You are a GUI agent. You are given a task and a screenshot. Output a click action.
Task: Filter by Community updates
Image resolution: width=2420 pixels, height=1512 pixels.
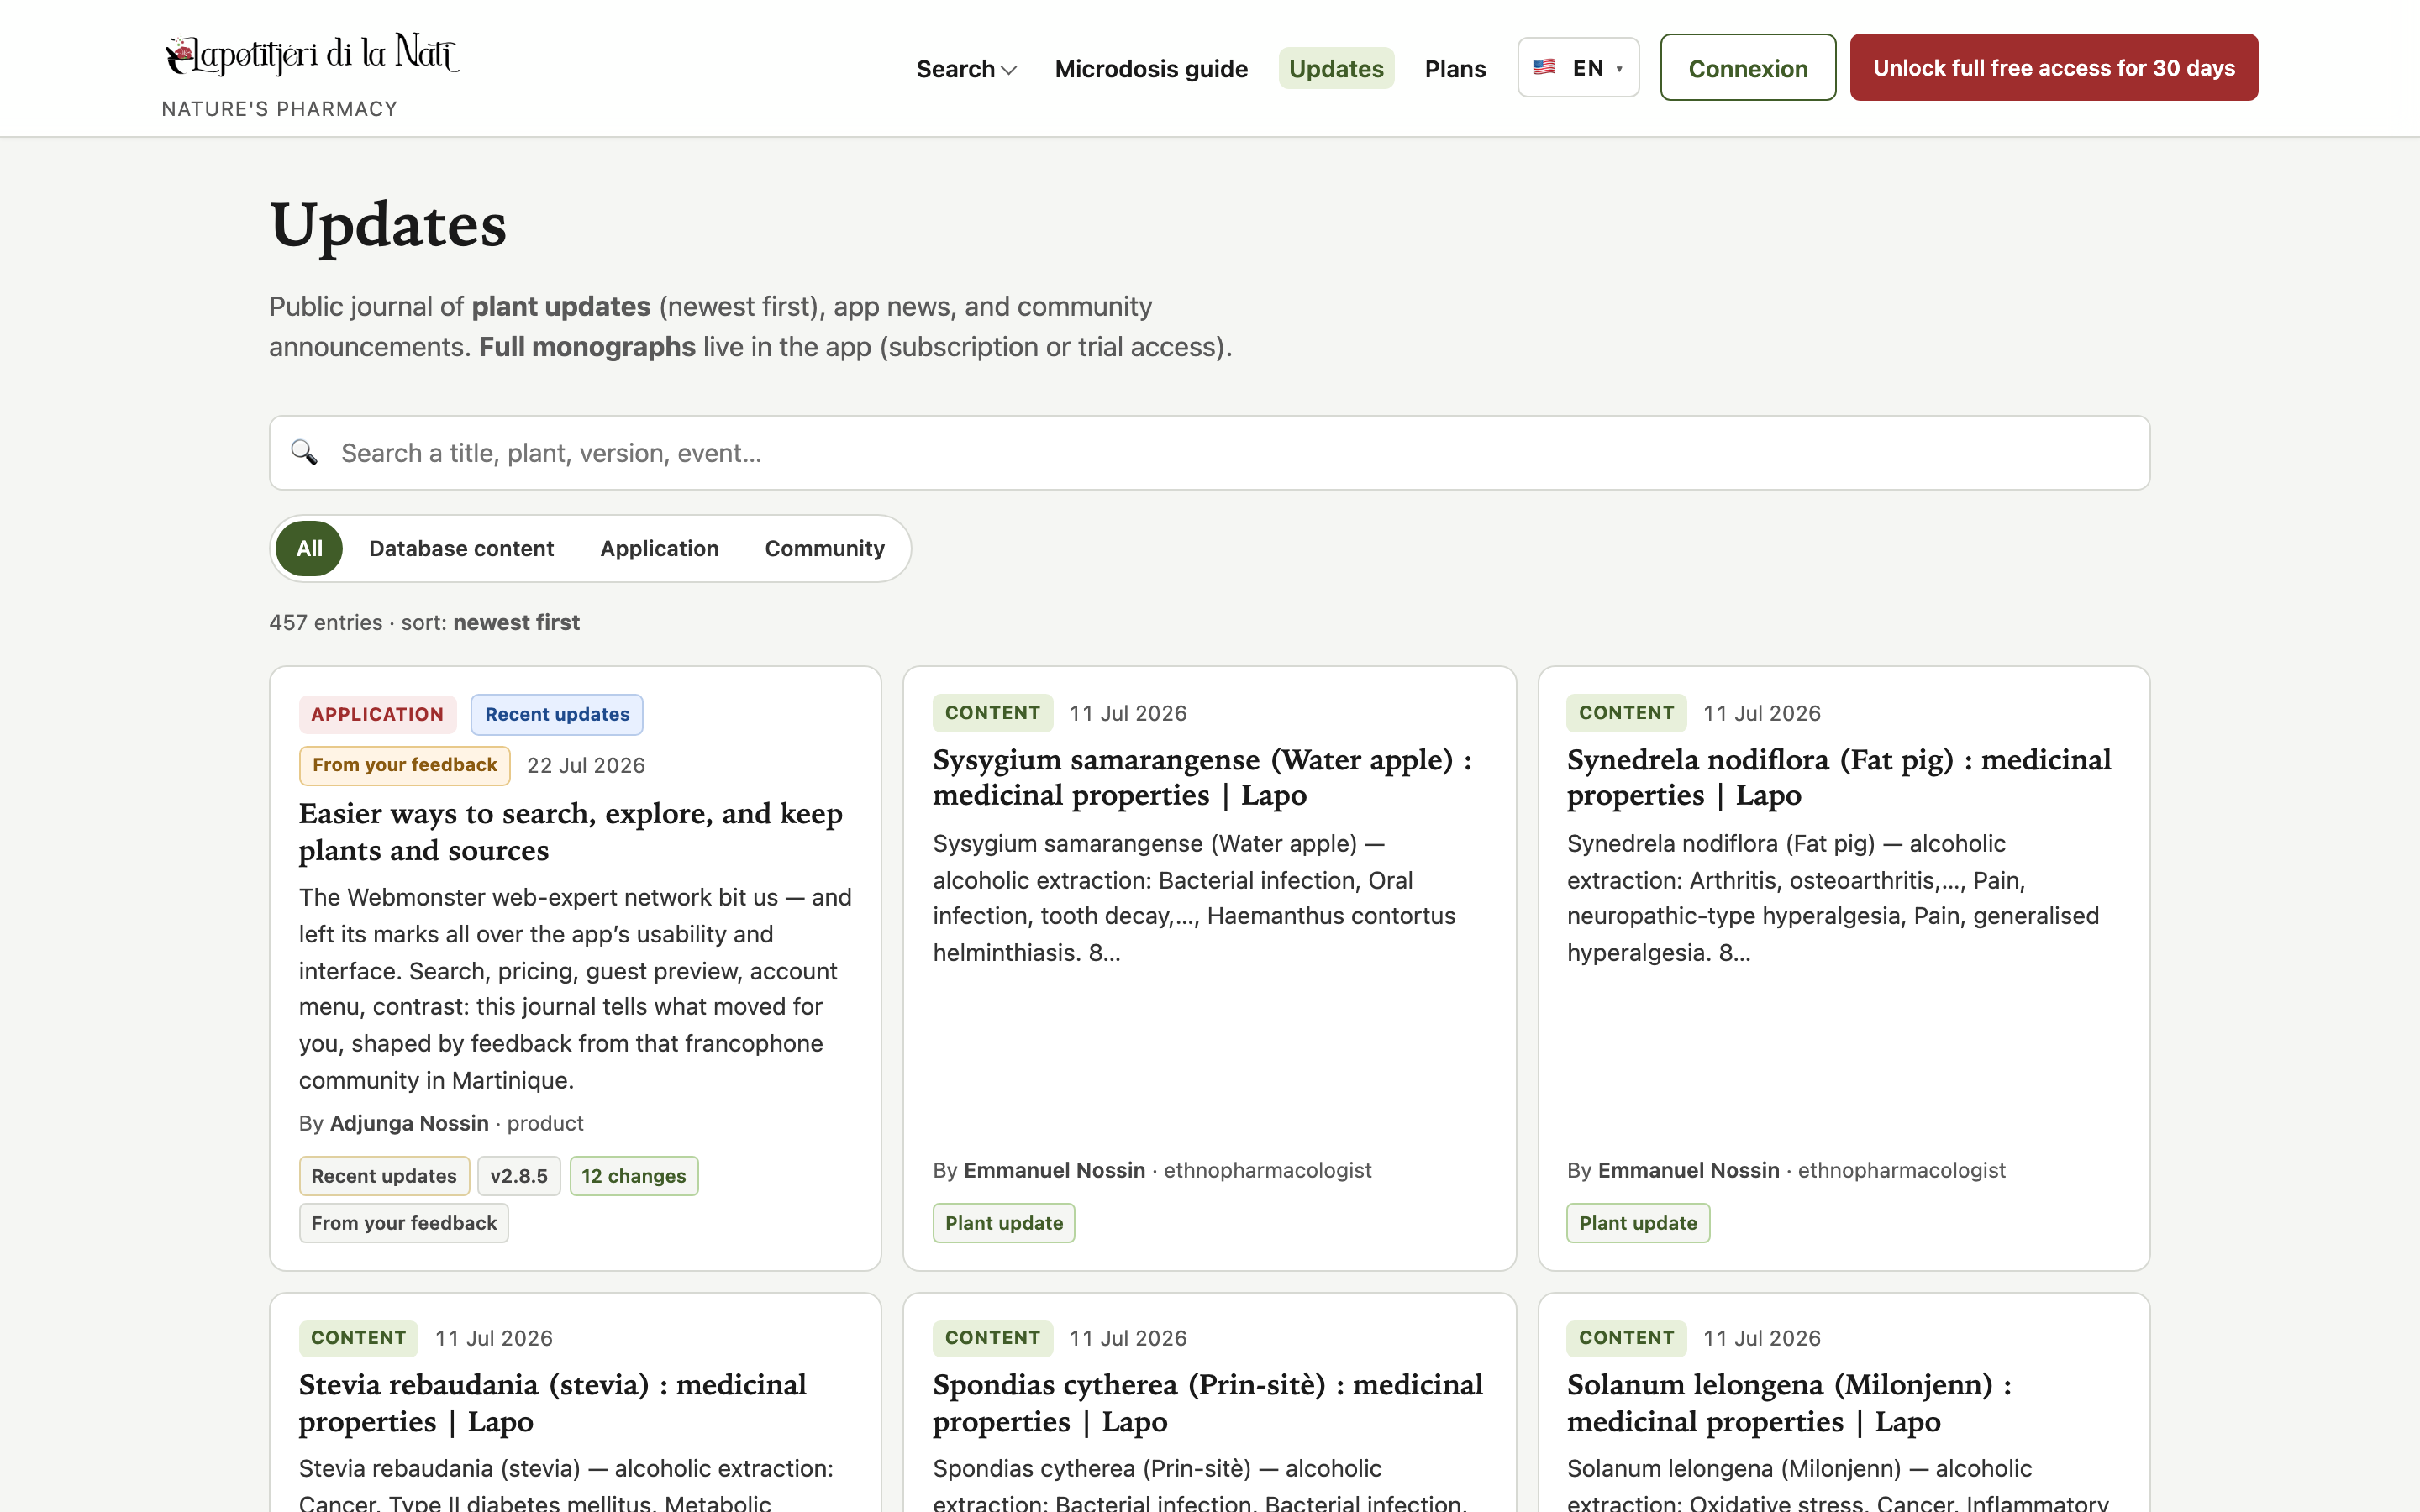[824, 548]
